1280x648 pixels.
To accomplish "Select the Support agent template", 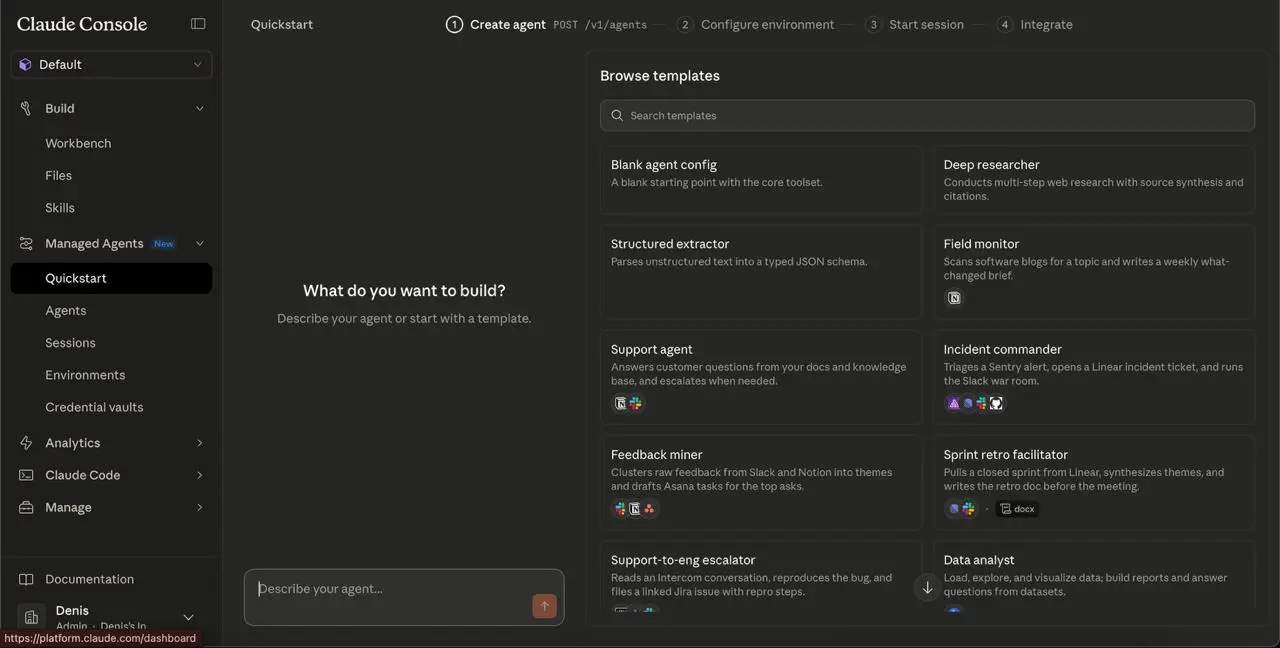I will coord(761,377).
